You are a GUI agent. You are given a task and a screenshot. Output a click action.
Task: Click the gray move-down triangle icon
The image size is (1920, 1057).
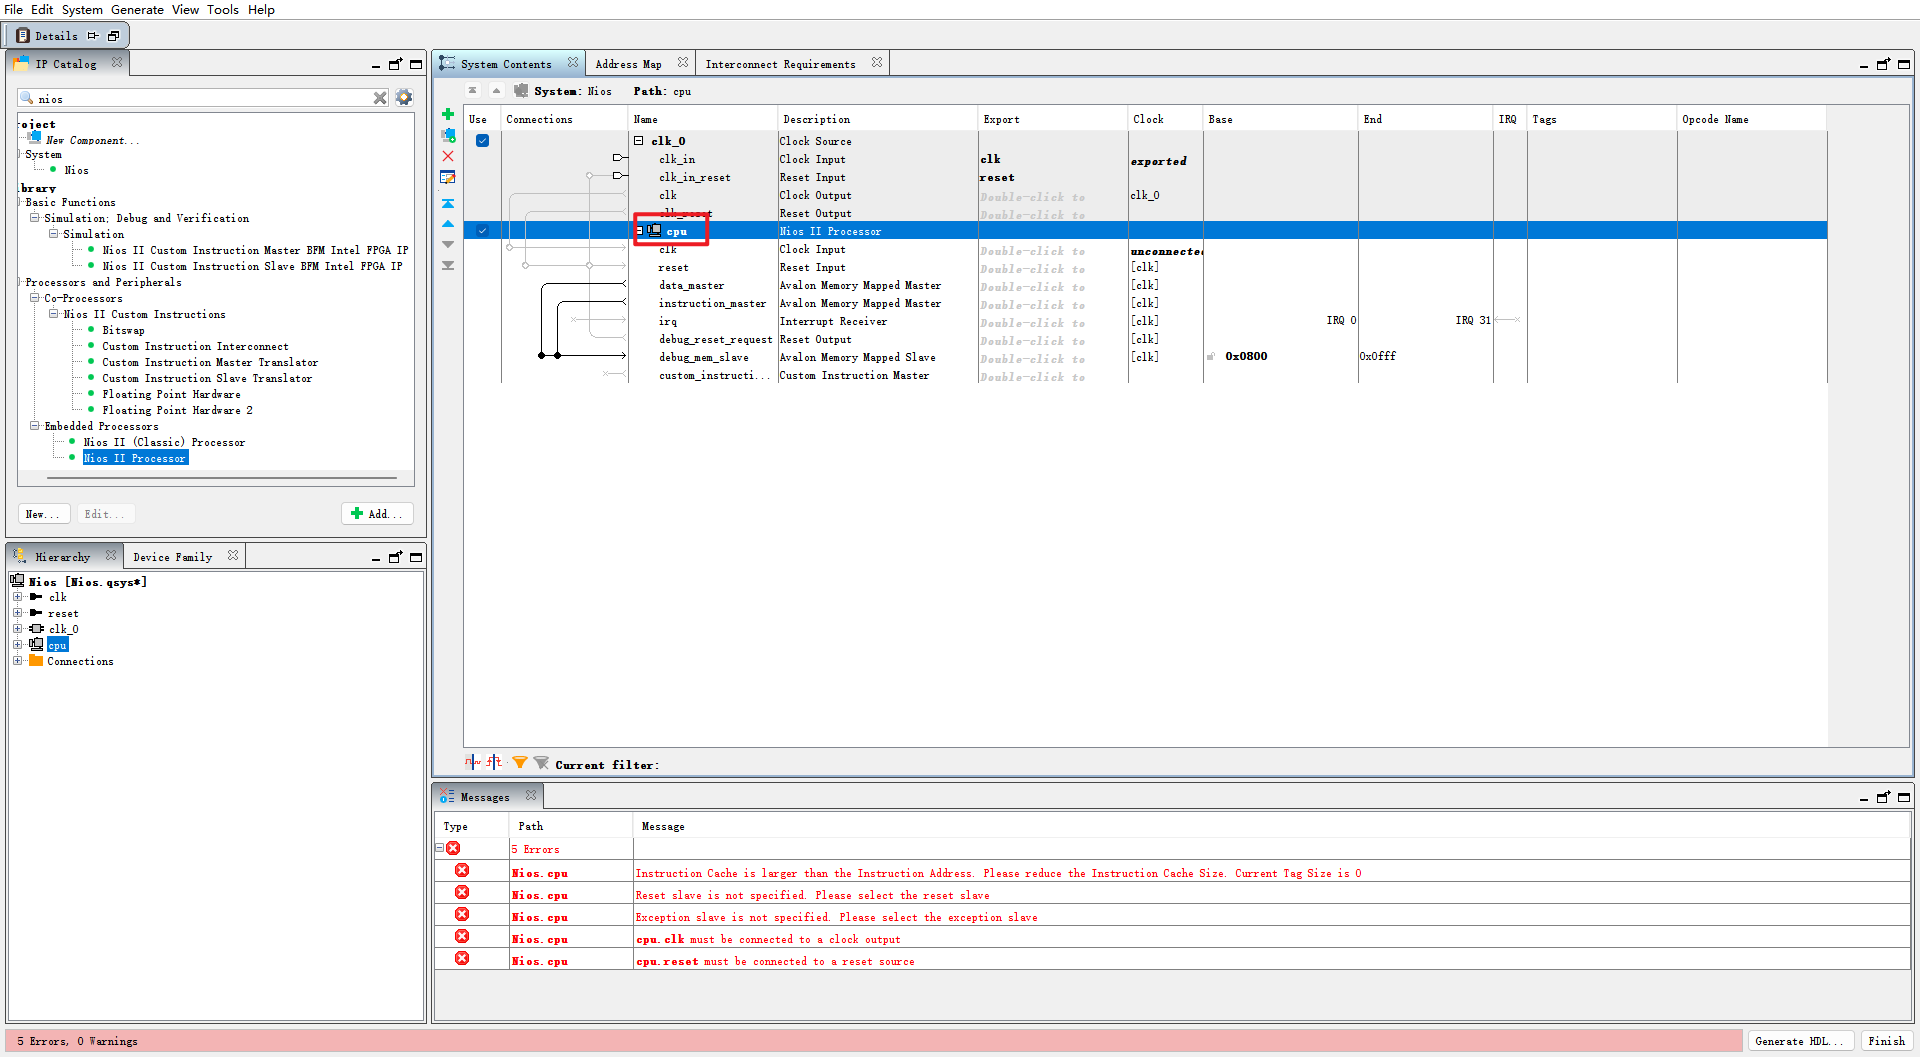tap(448, 244)
